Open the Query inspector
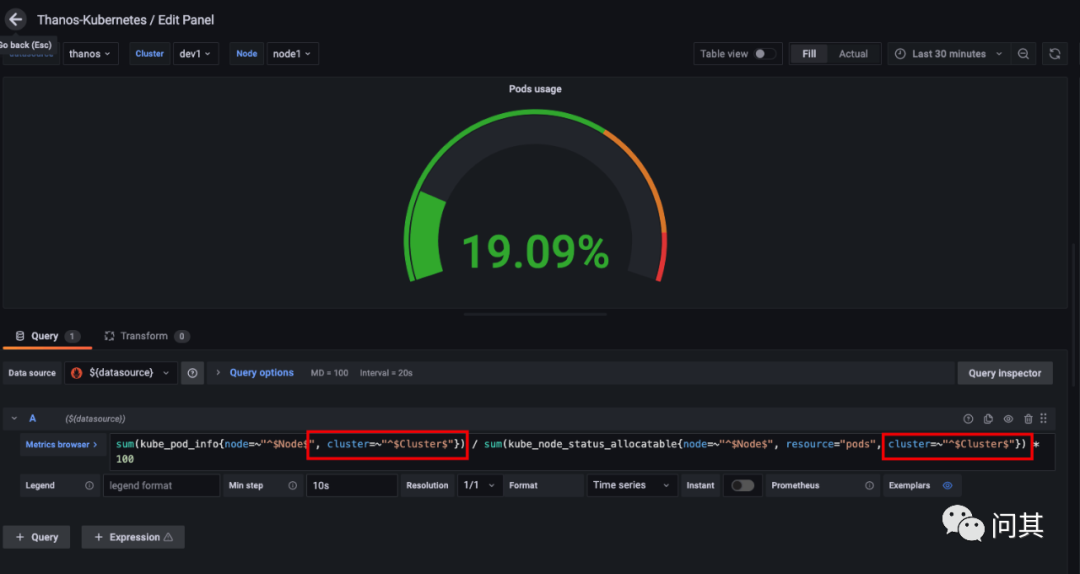The image size is (1080, 574). tap(1004, 373)
